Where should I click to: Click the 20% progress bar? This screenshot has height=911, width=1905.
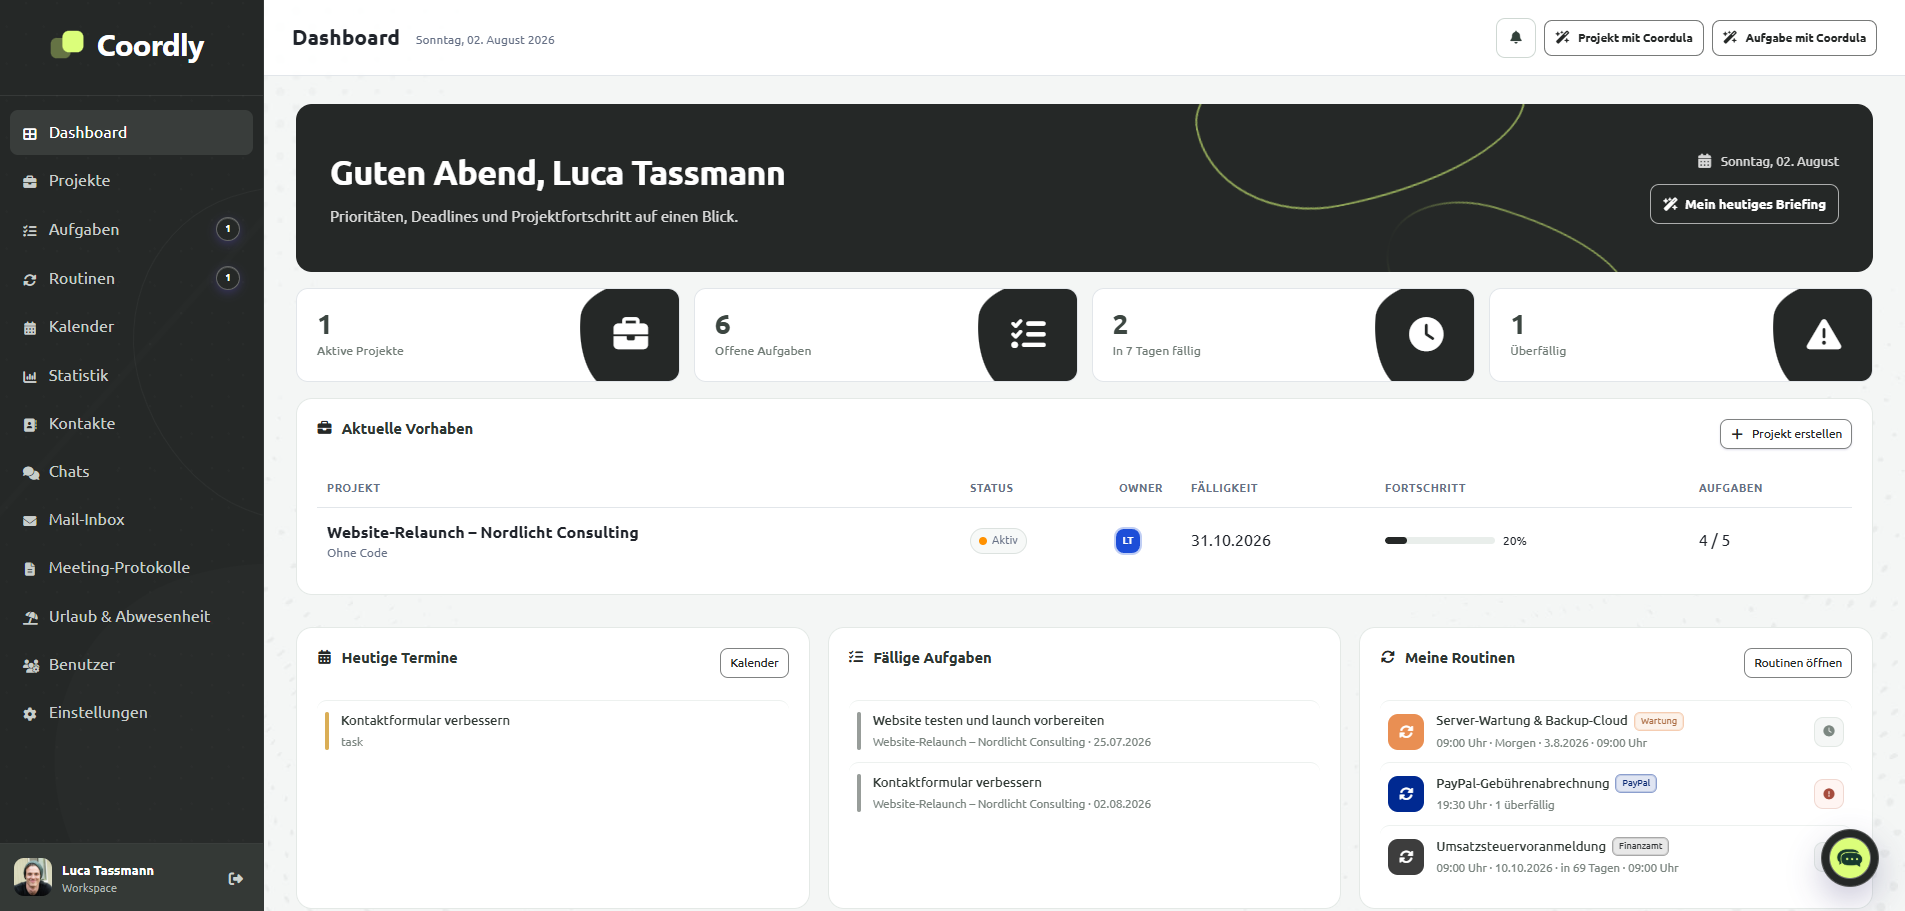click(x=1439, y=541)
